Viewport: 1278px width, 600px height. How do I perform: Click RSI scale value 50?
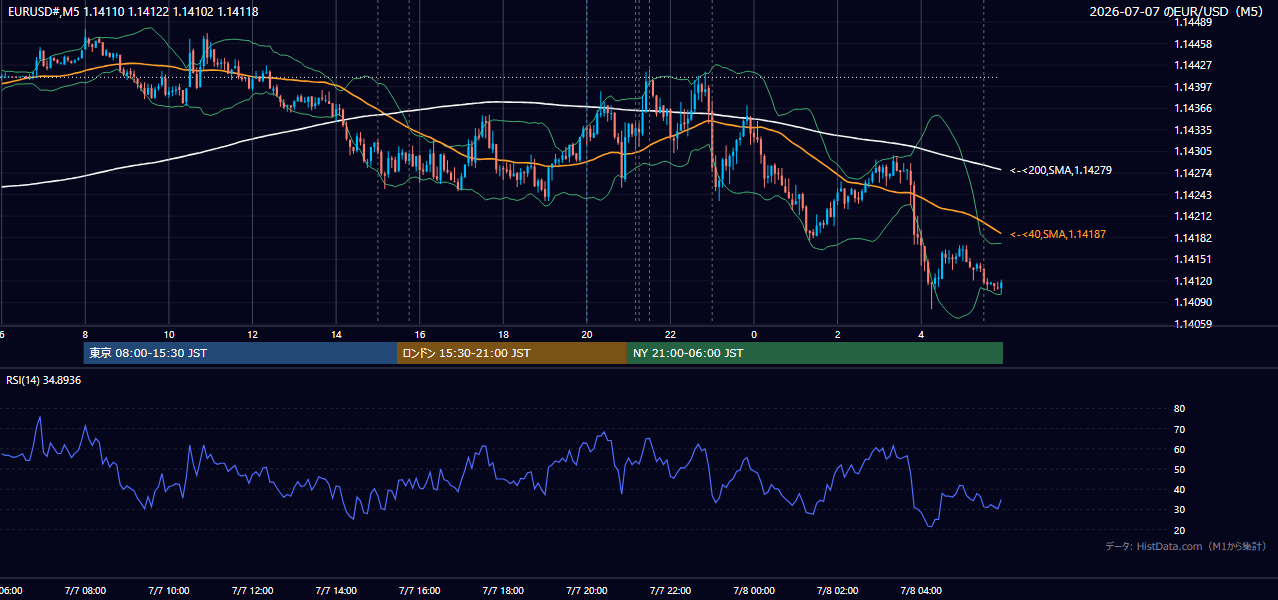pyautogui.click(x=1179, y=469)
